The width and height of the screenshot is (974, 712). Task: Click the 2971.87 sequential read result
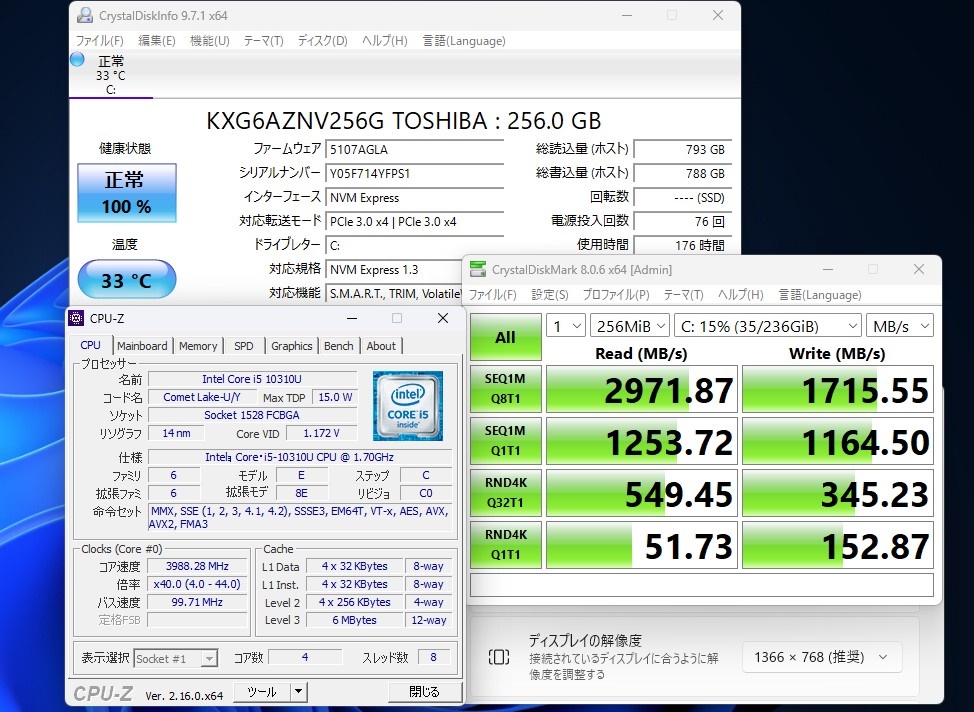642,389
